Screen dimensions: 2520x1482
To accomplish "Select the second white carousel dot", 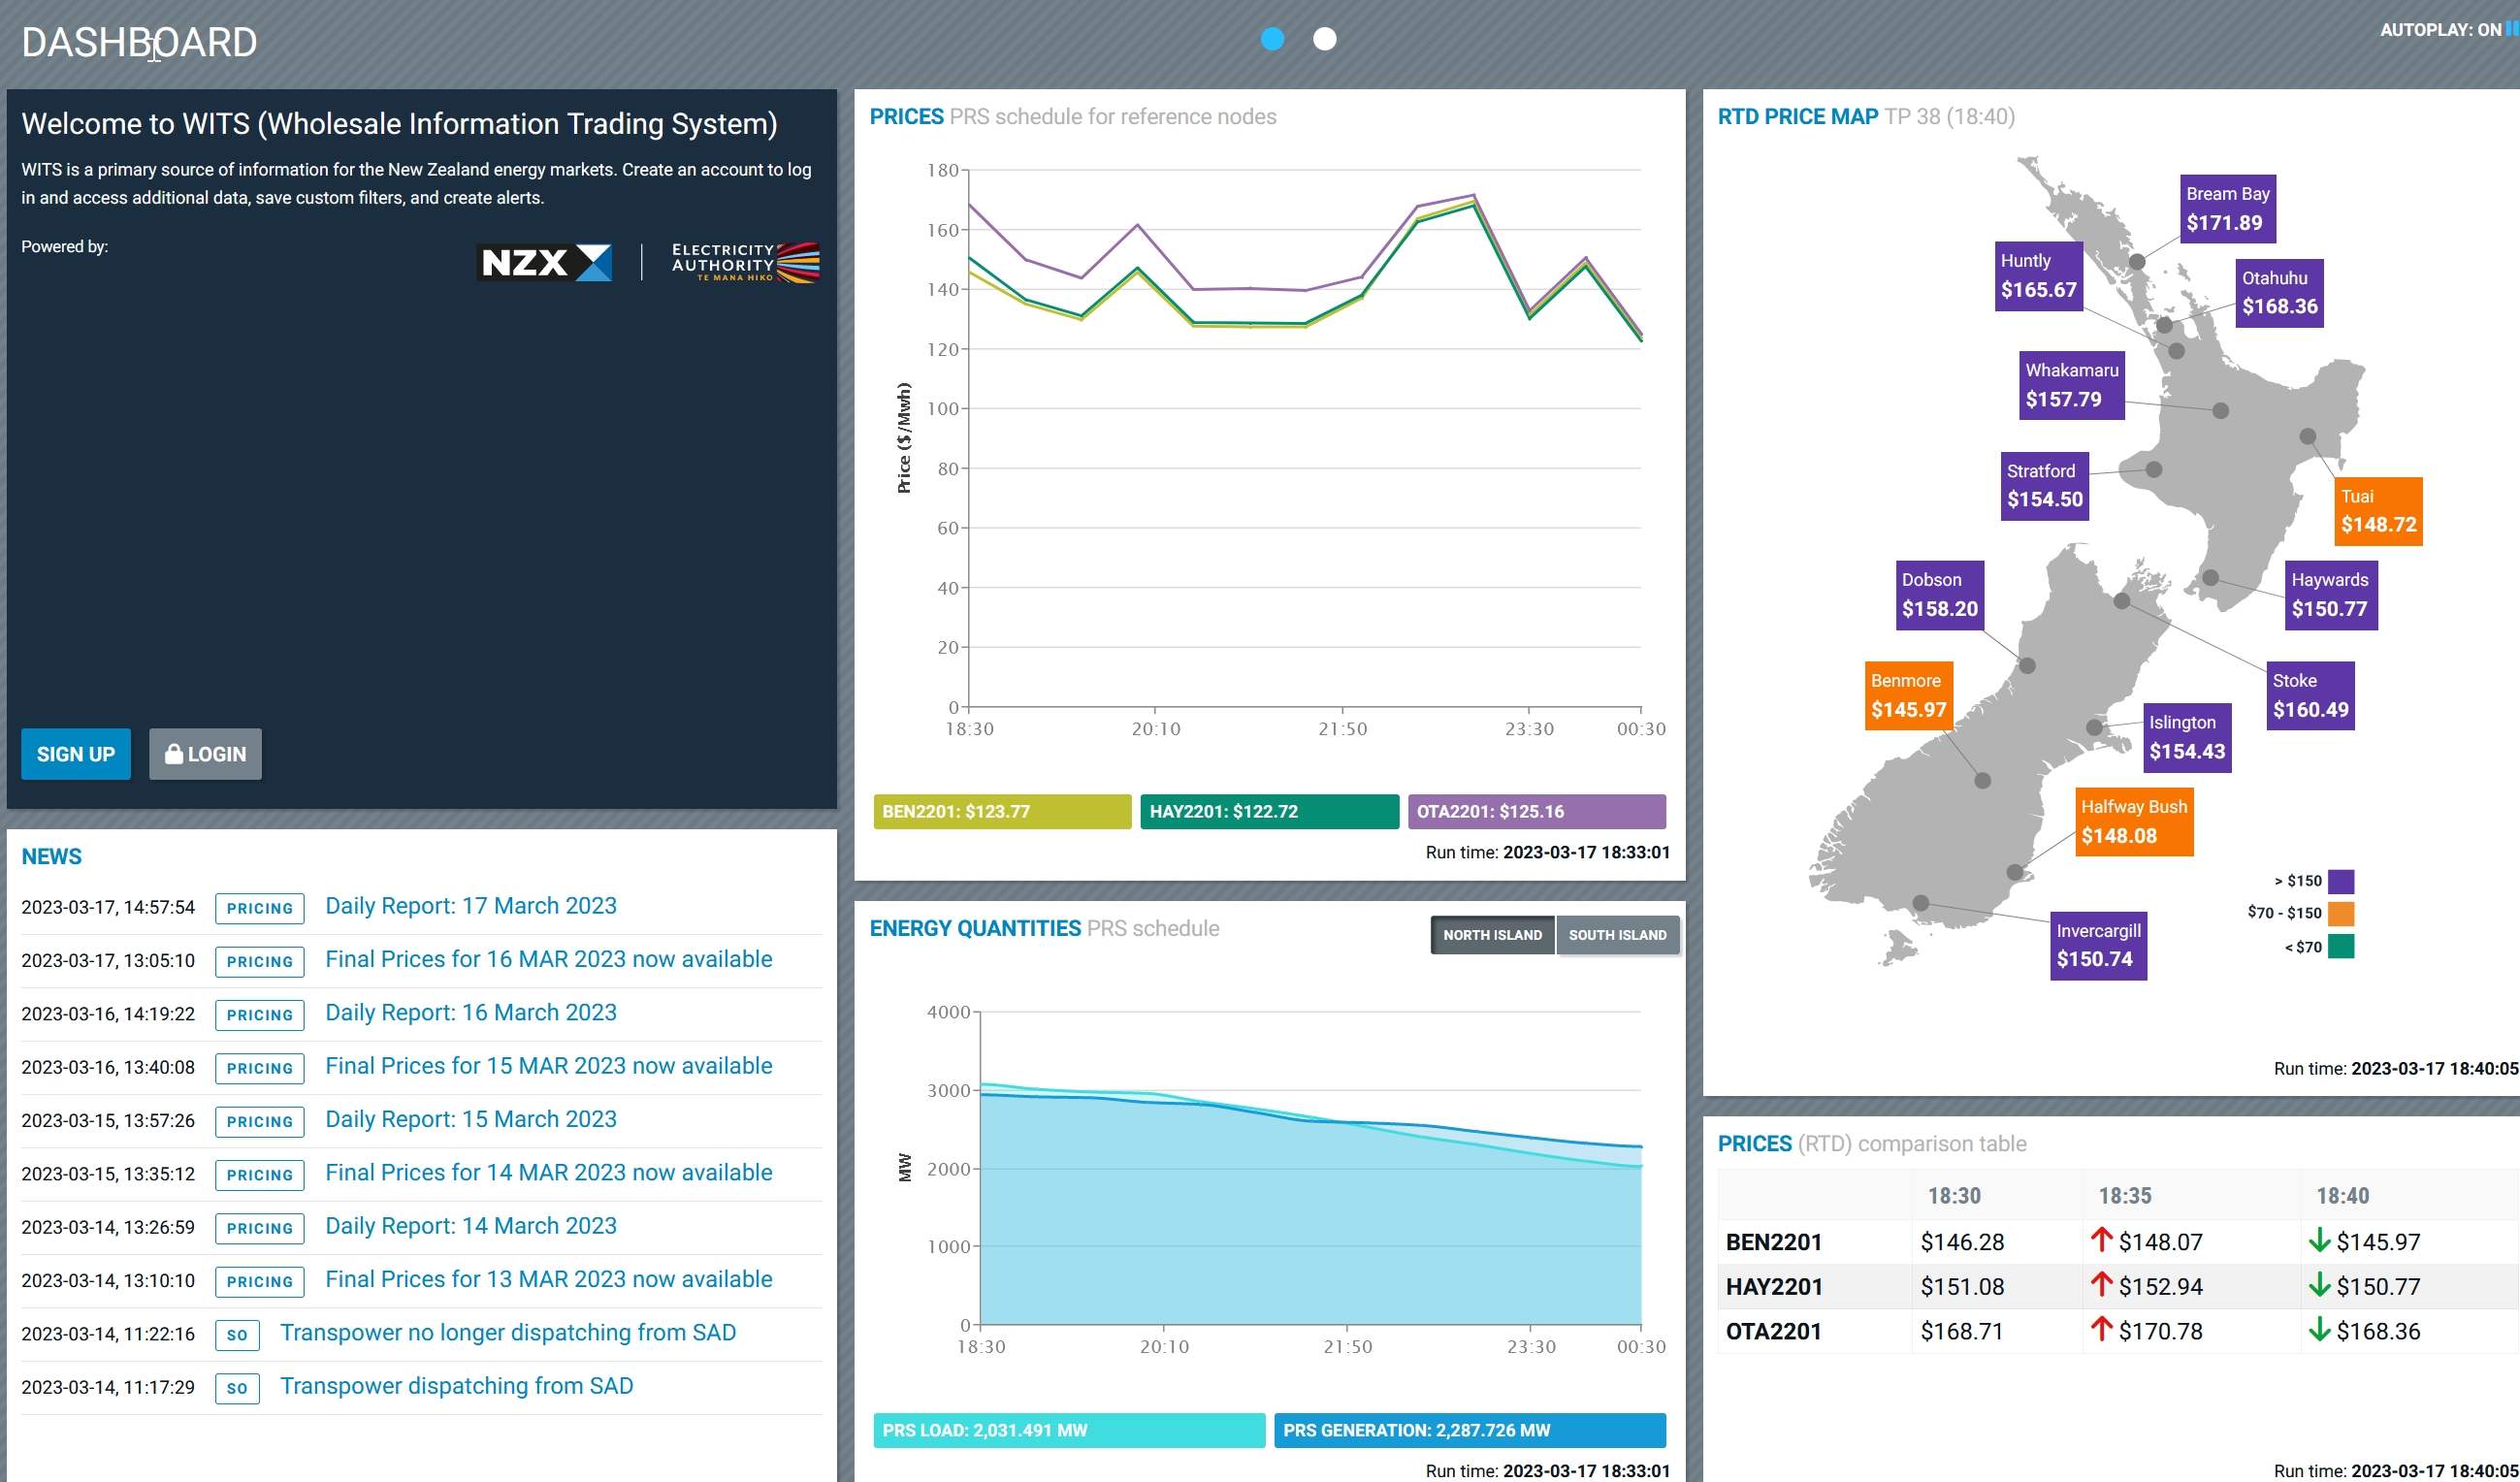I will pos(1324,39).
